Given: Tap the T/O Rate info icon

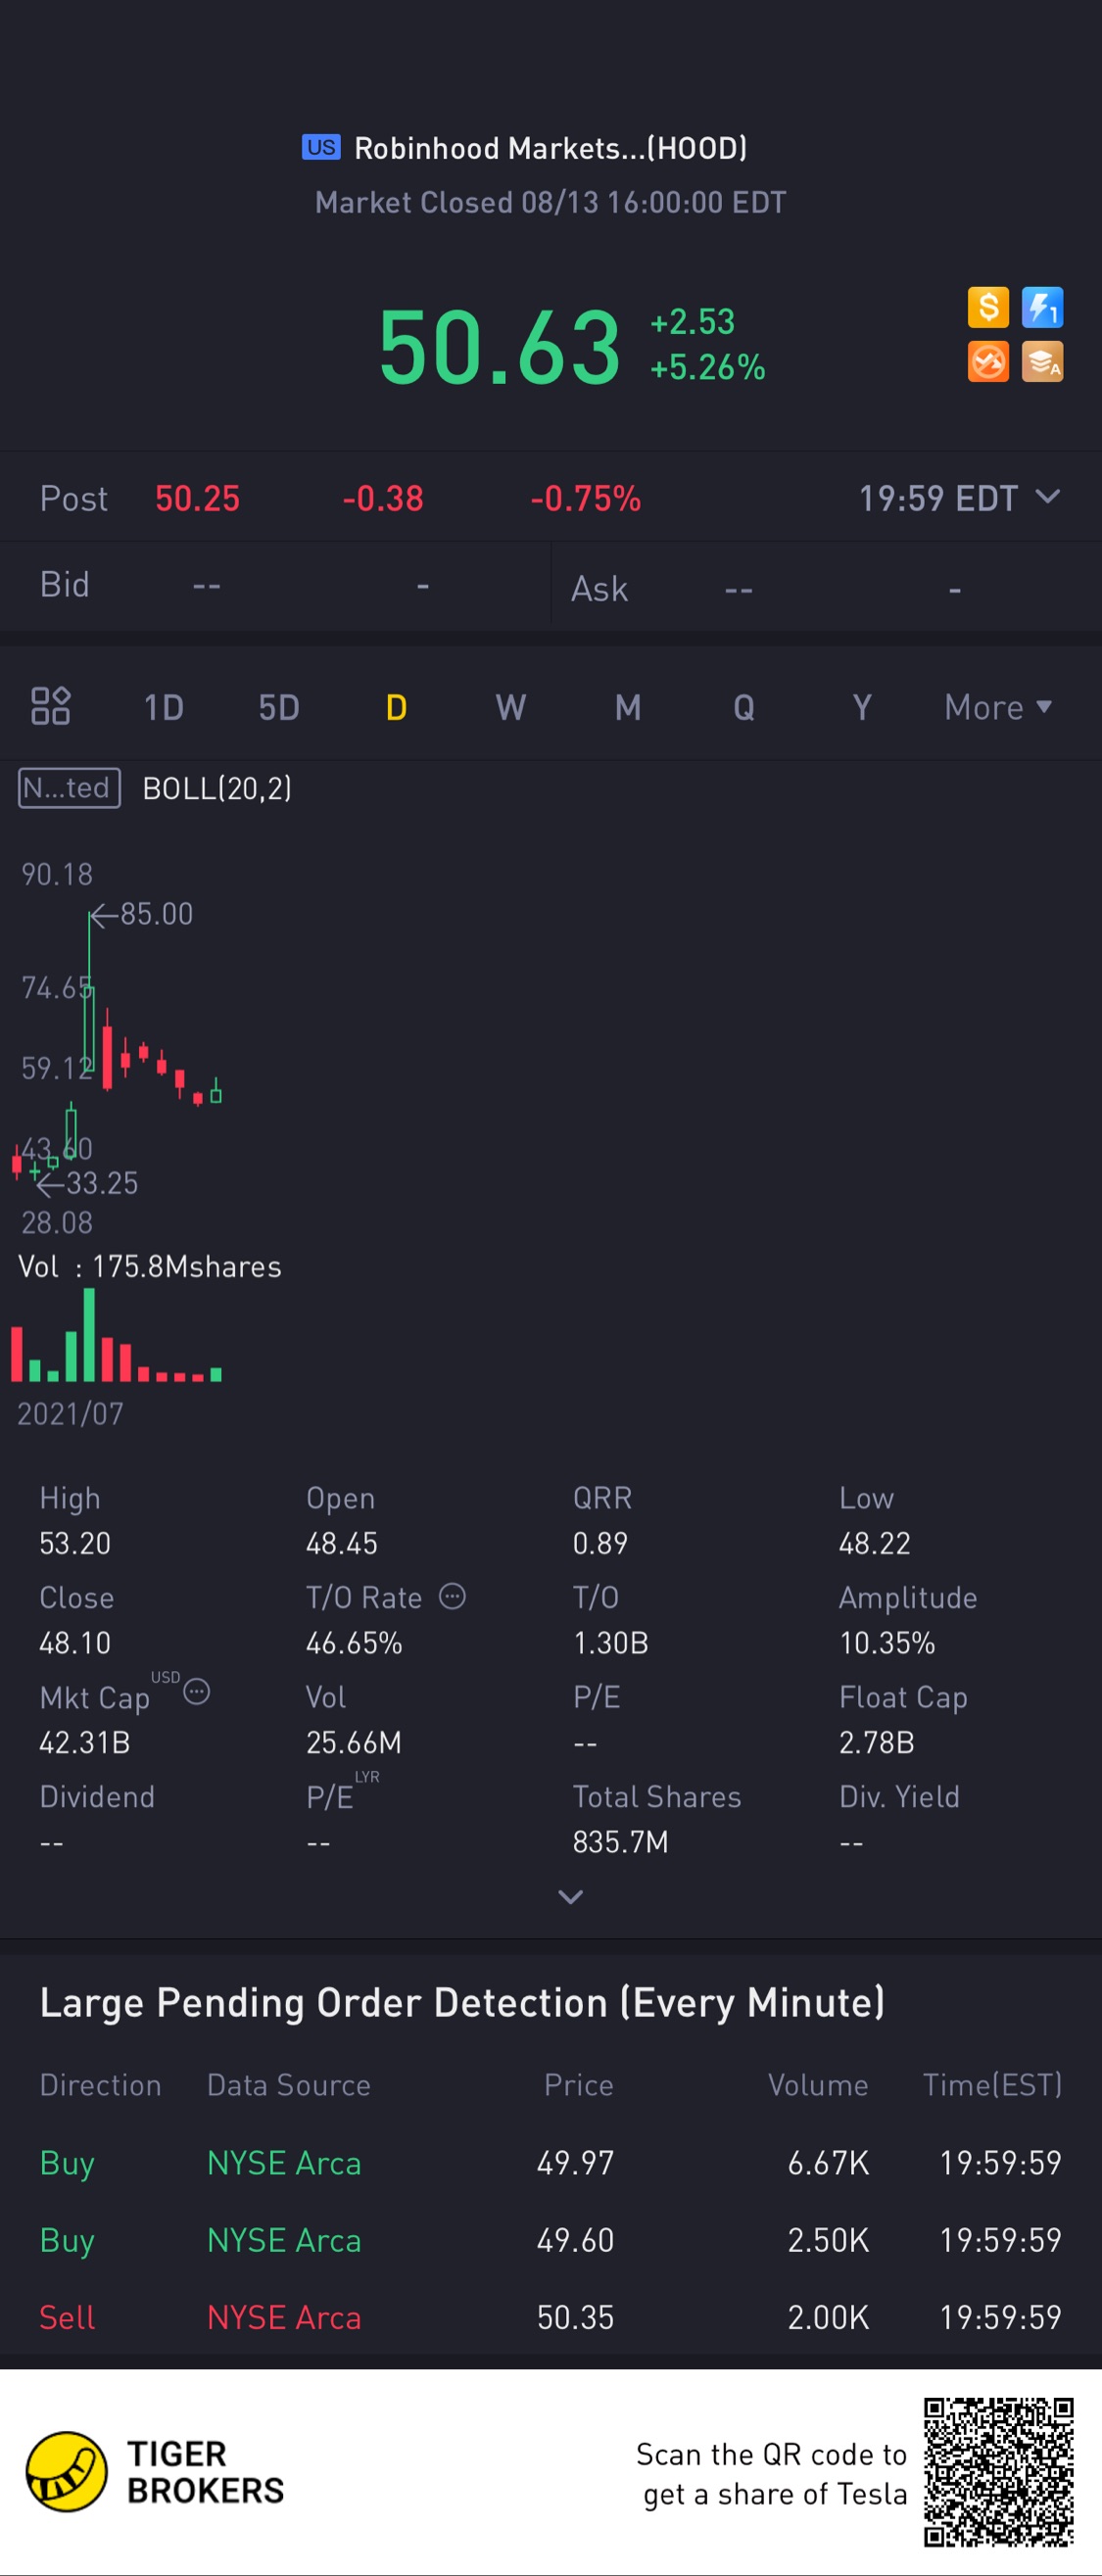Looking at the screenshot, I should tap(452, 1596).
